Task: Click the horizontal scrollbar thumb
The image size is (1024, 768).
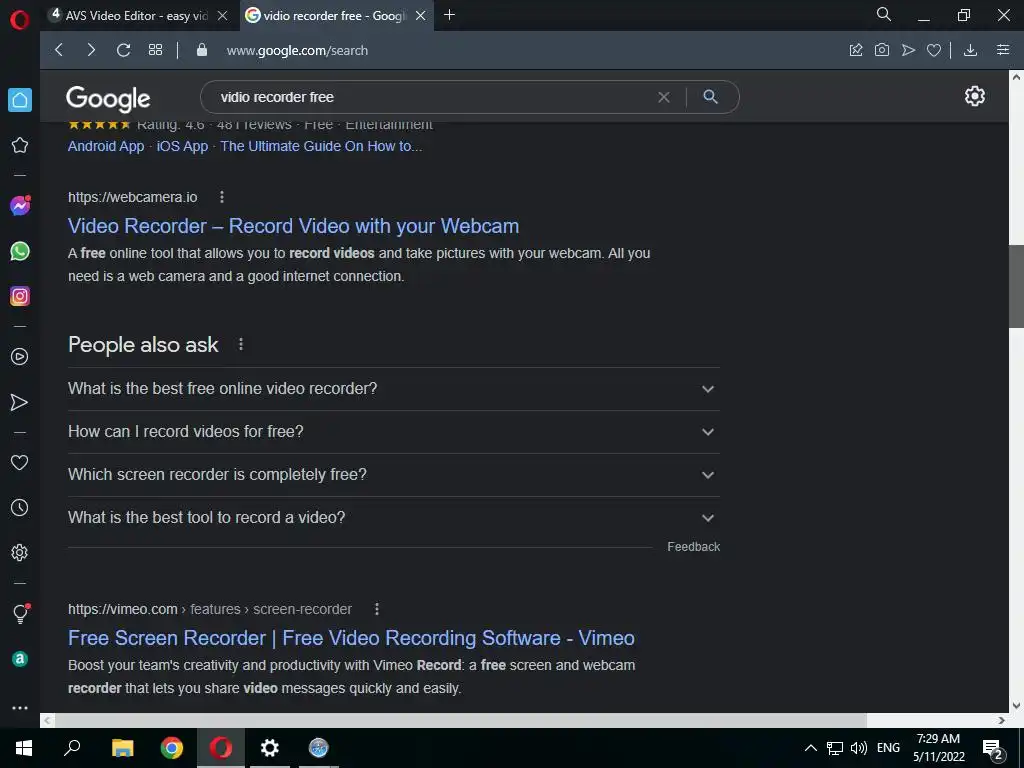Action: (x=460, y=720)
